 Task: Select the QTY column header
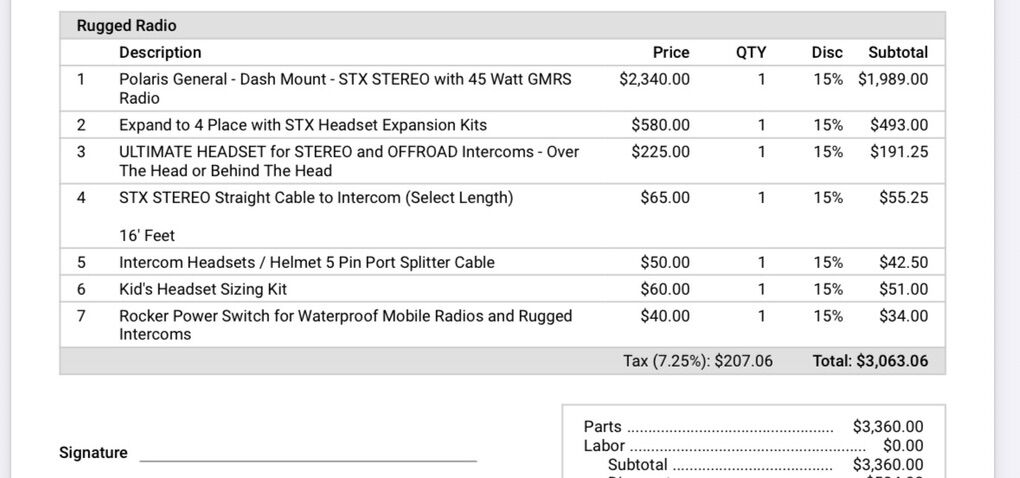[x=751, y=52]
